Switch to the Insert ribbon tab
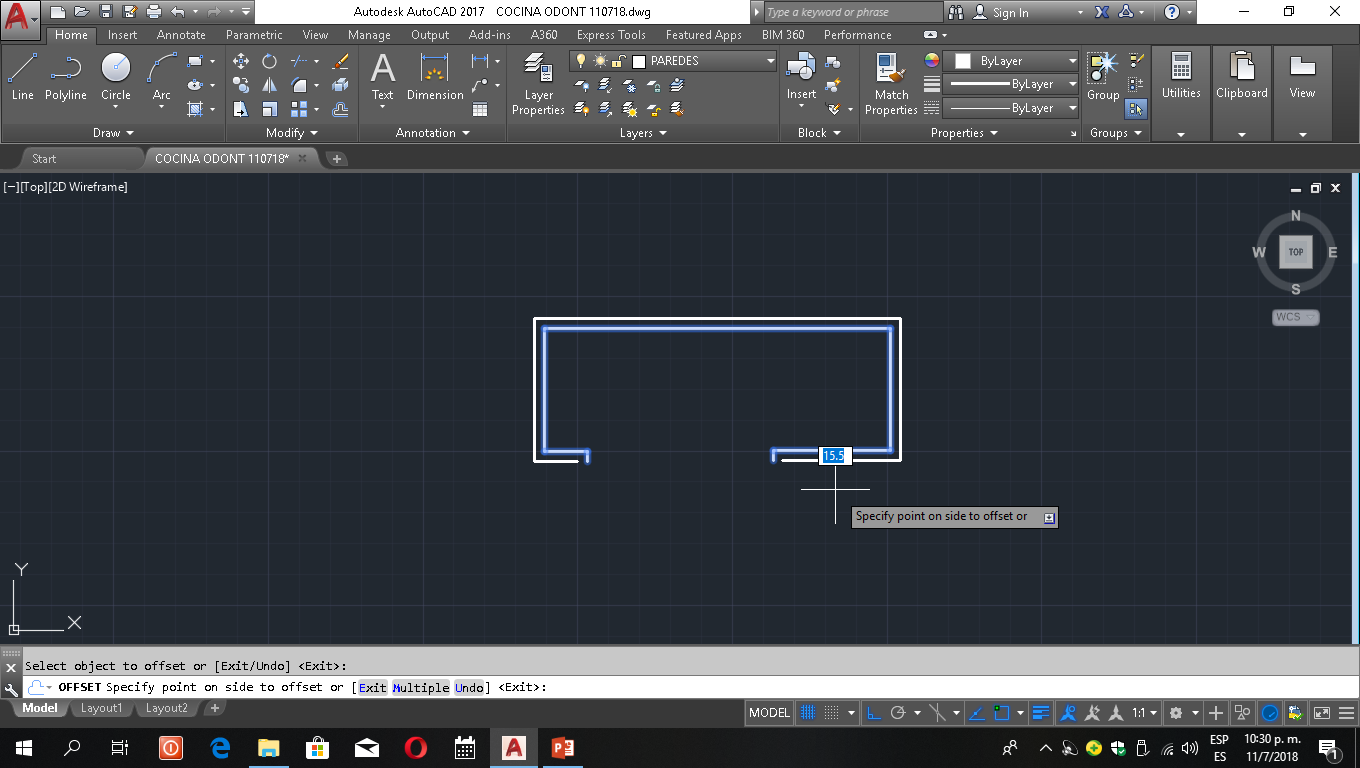Viewport: 1360px width, 768px height. (123, 35)
